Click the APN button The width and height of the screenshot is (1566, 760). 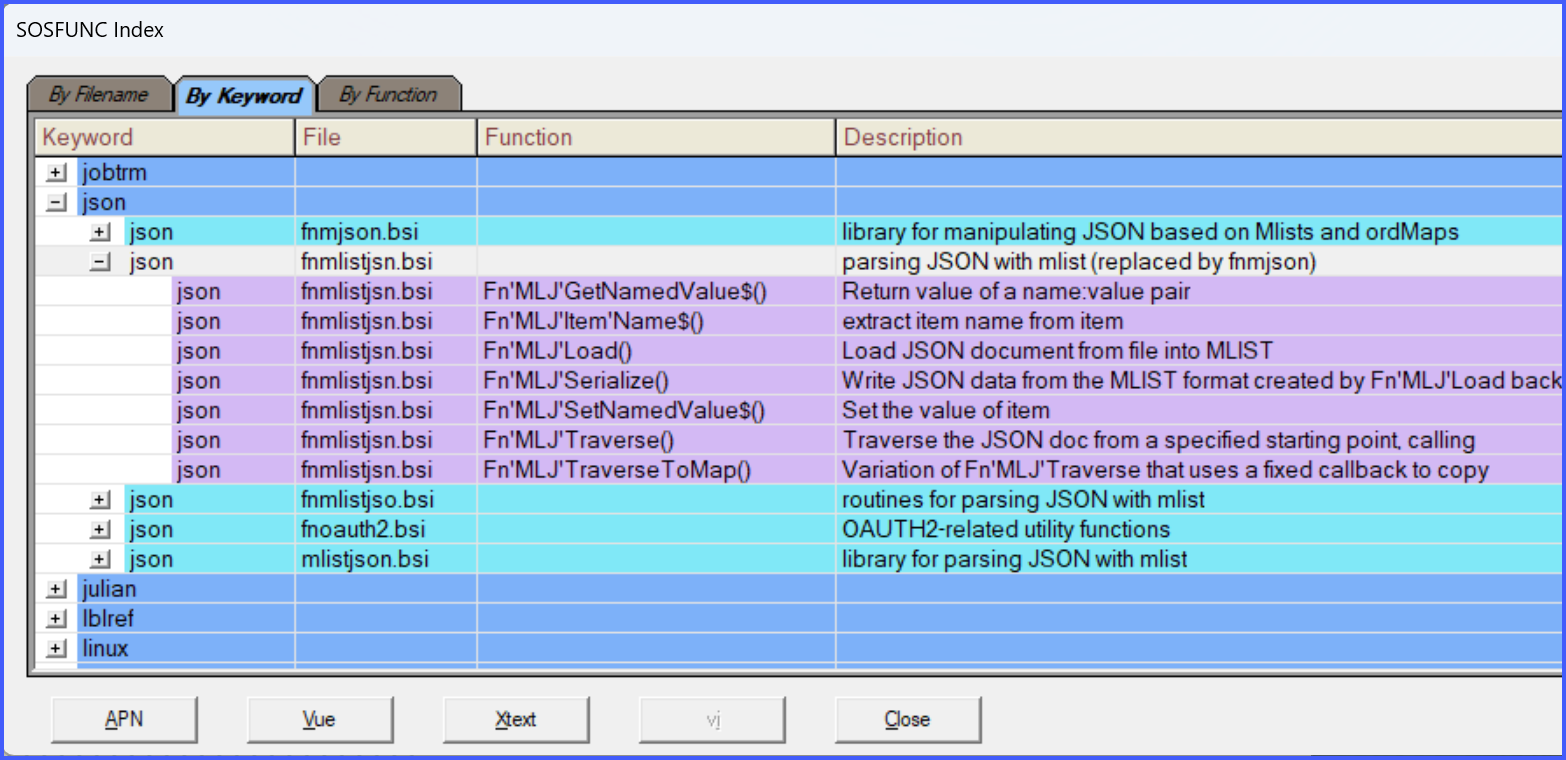coord(124,719)
